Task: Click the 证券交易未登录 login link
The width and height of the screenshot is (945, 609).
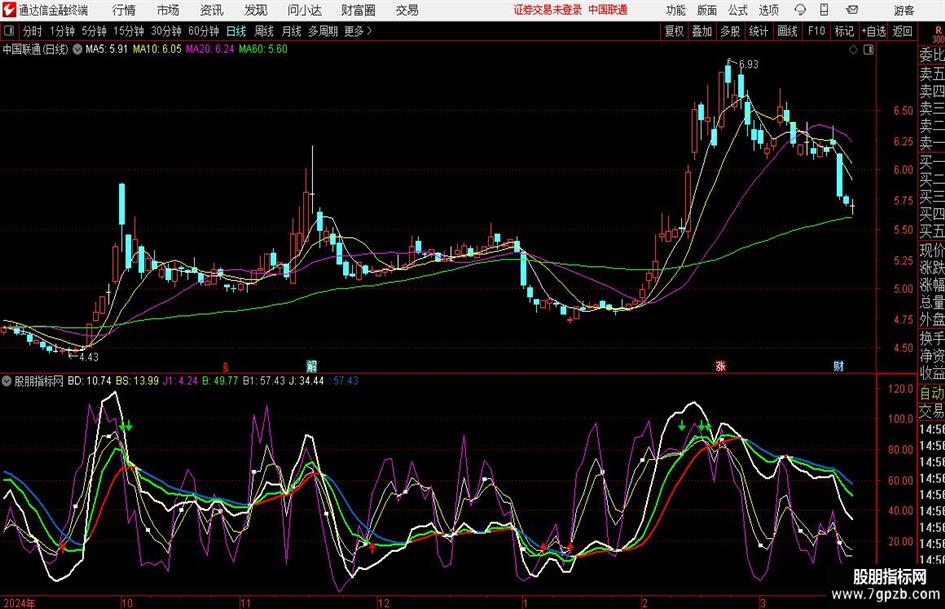Action: coord(548,10)
